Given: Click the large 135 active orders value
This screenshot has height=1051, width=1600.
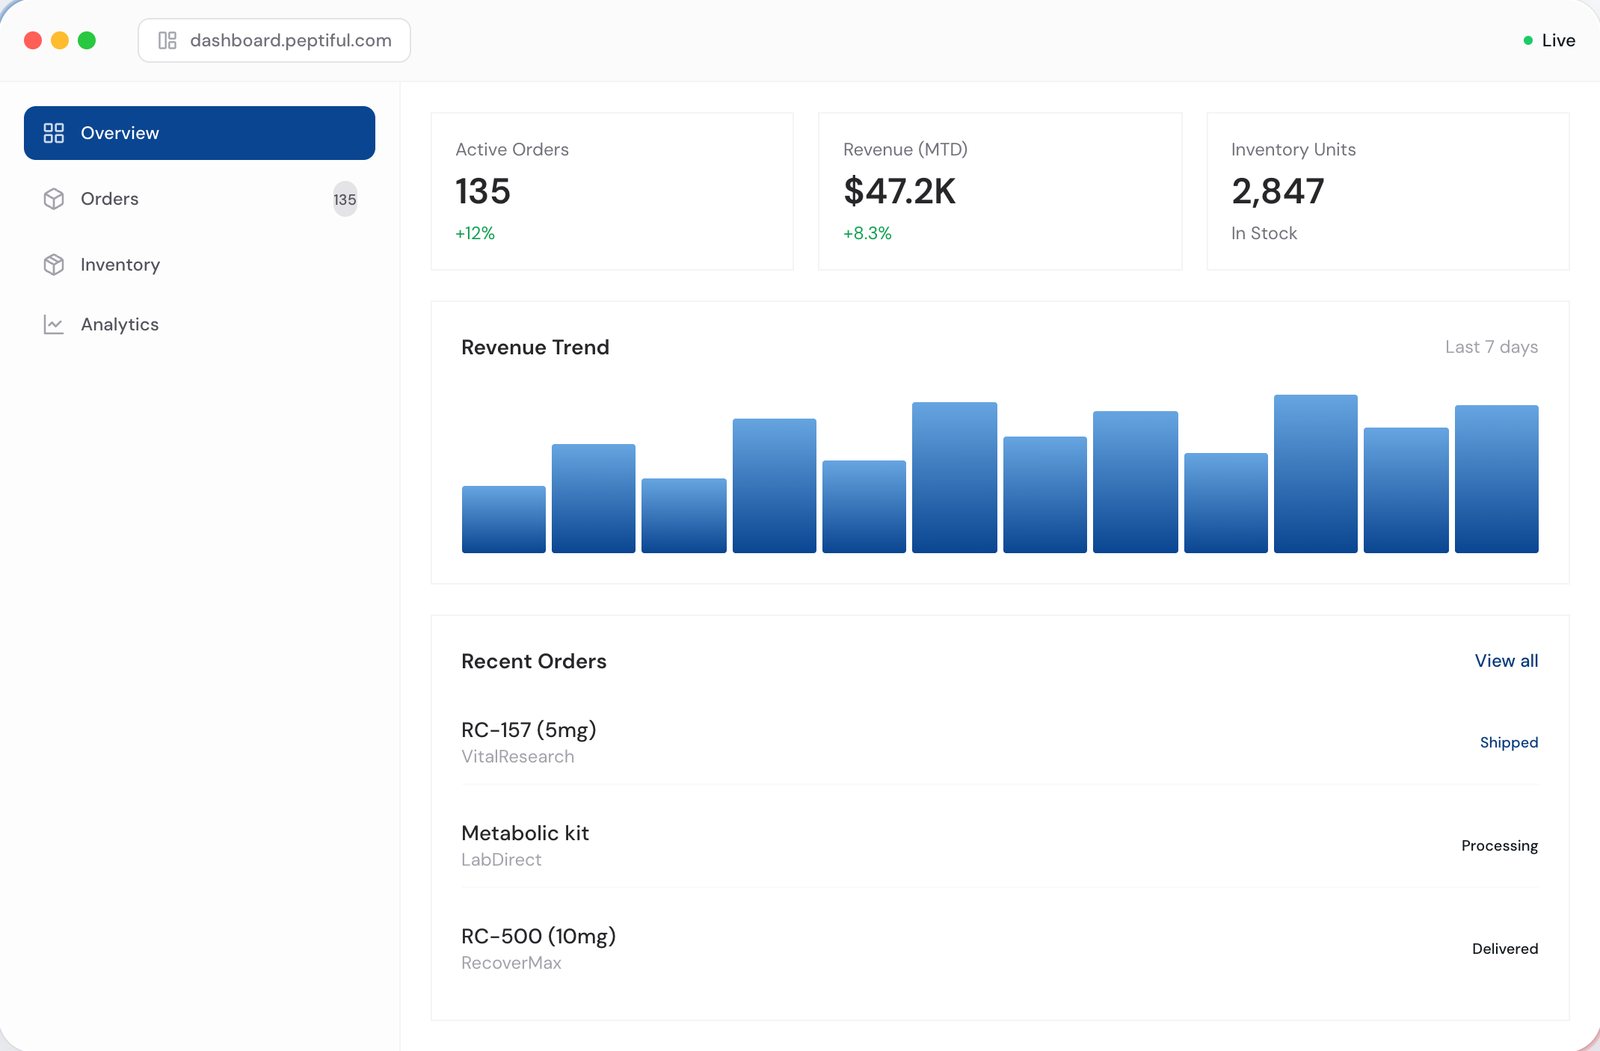Looking at the screenshot, I should coord(483,191).
